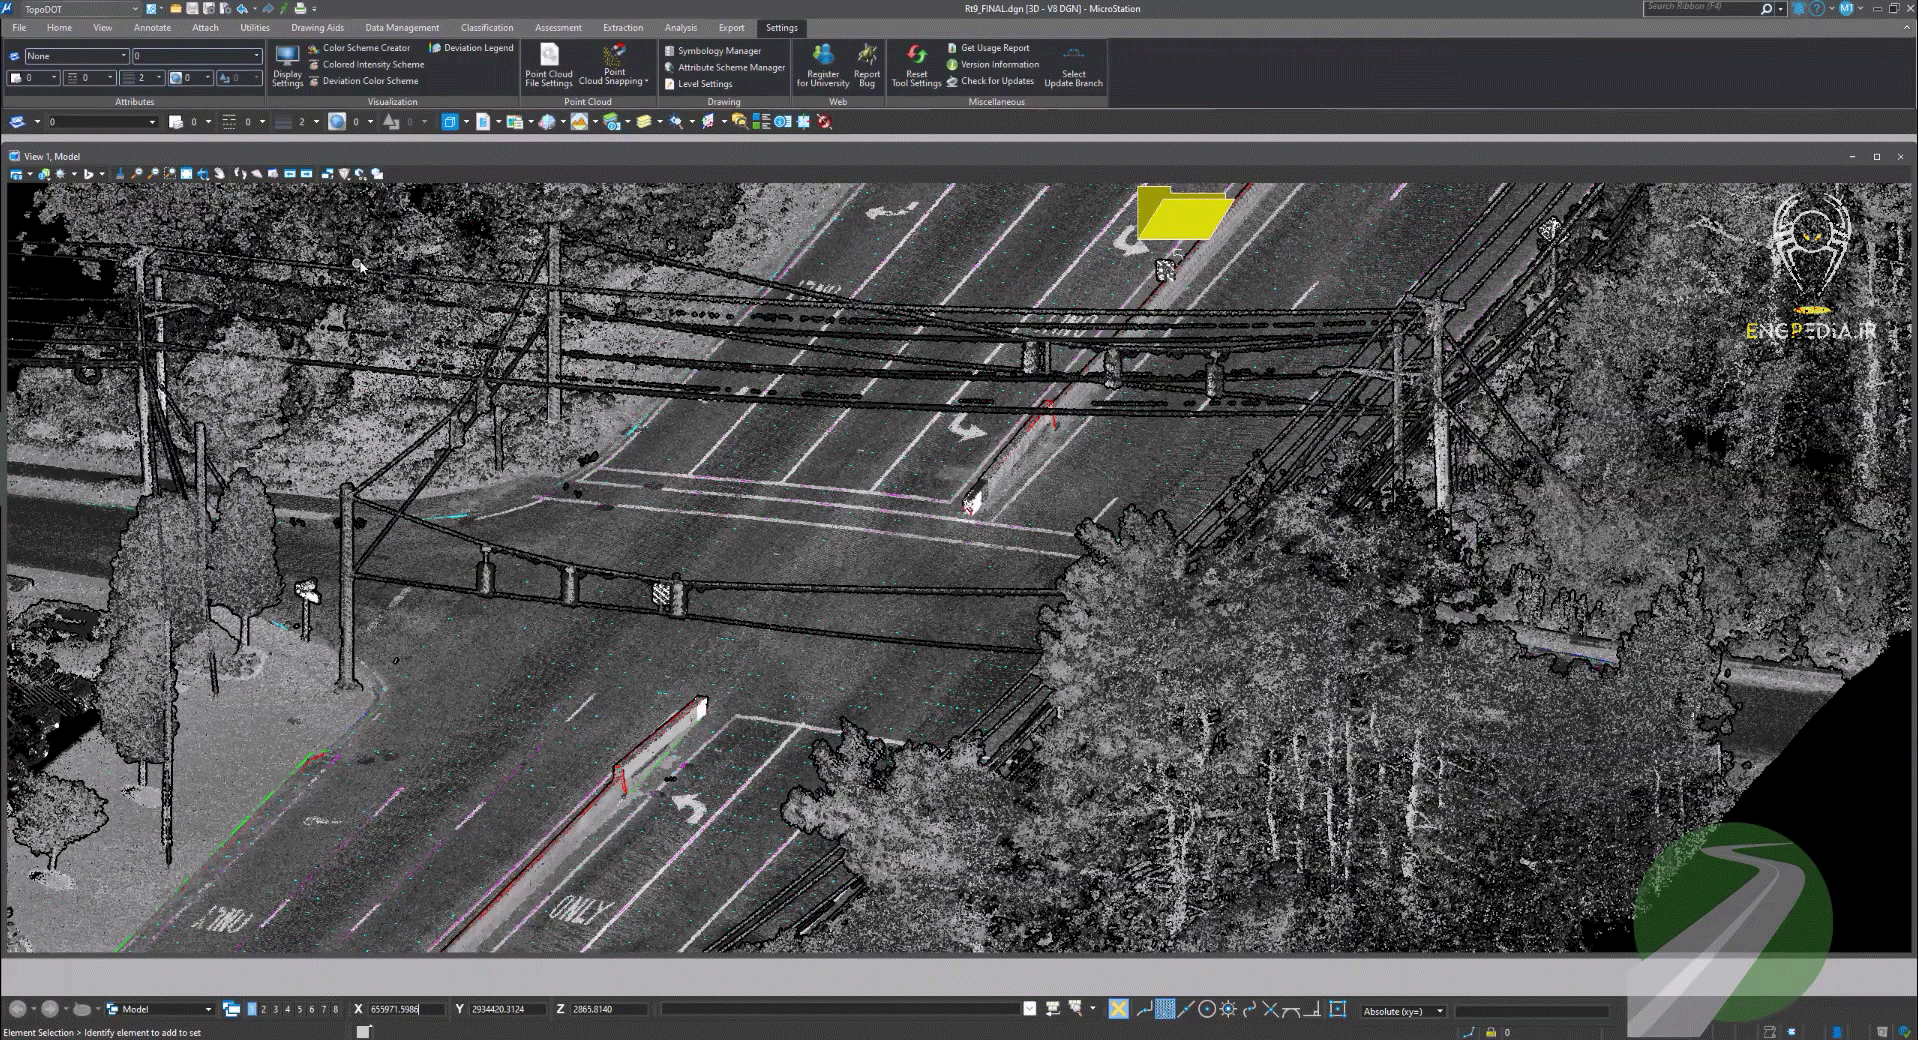This screenshot has width=1918, height=1040.
Task: Switch to the Extraction ribbon tab
Action: click(622, 28)
